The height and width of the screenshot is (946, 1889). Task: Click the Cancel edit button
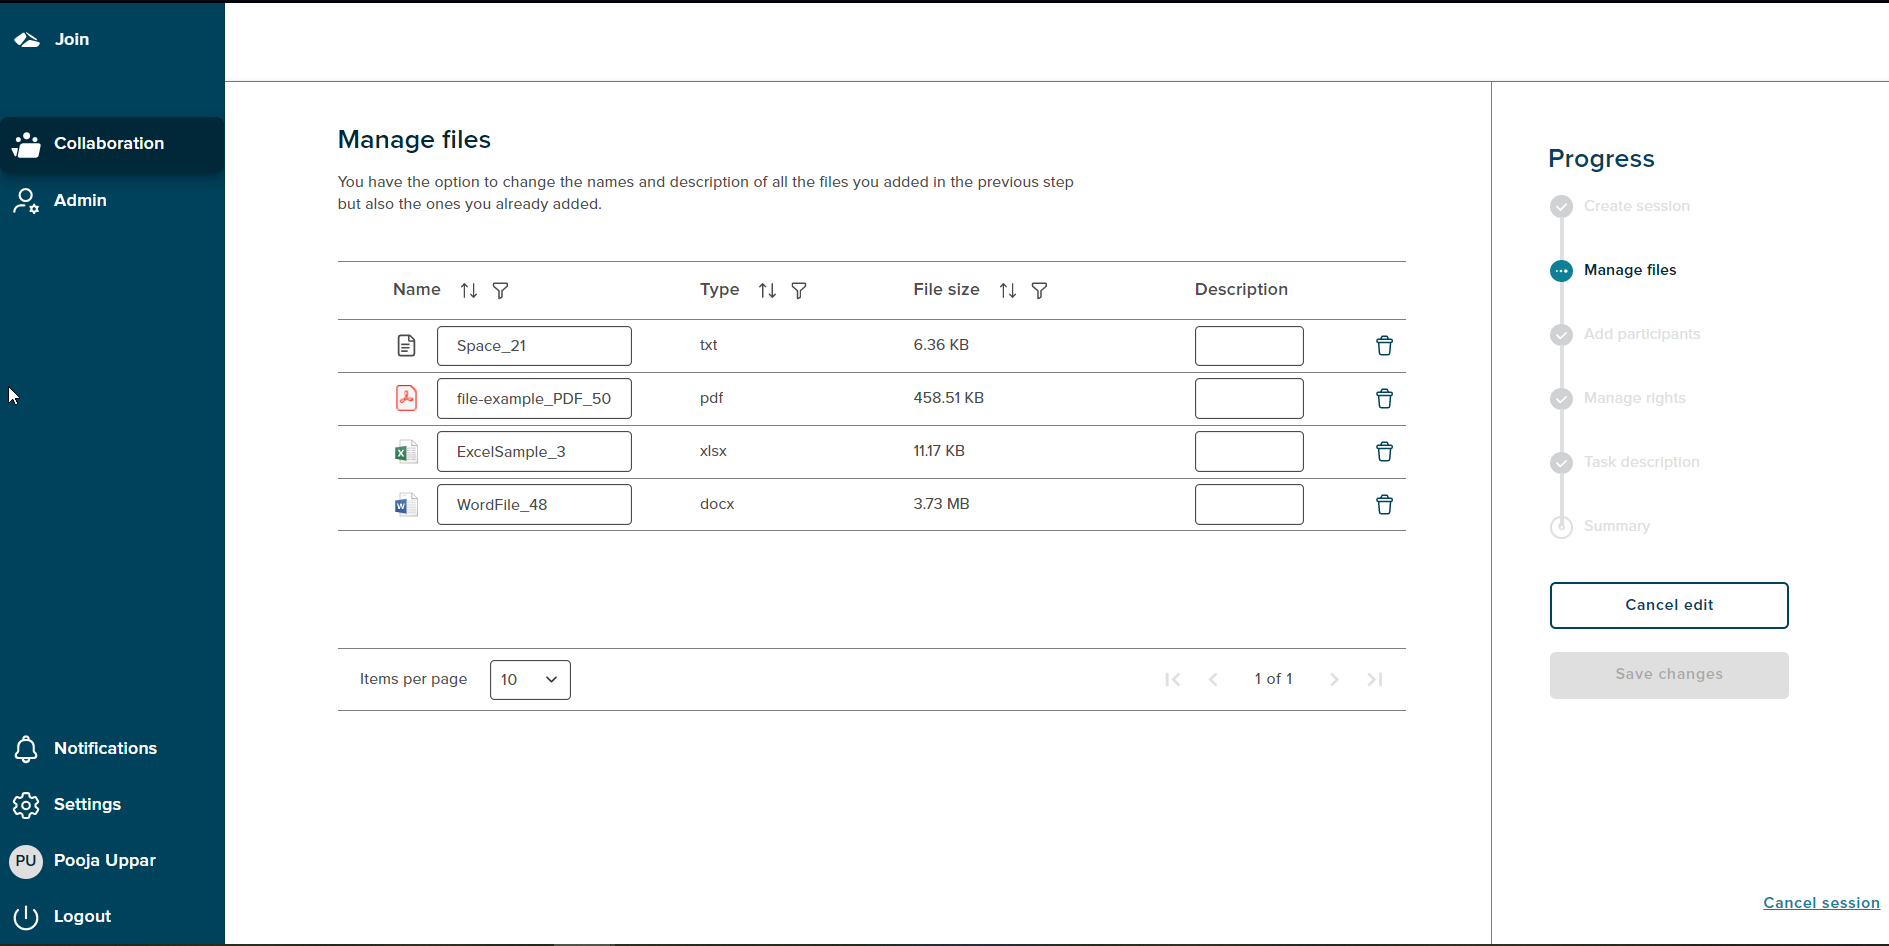(x=1669, y=605)
